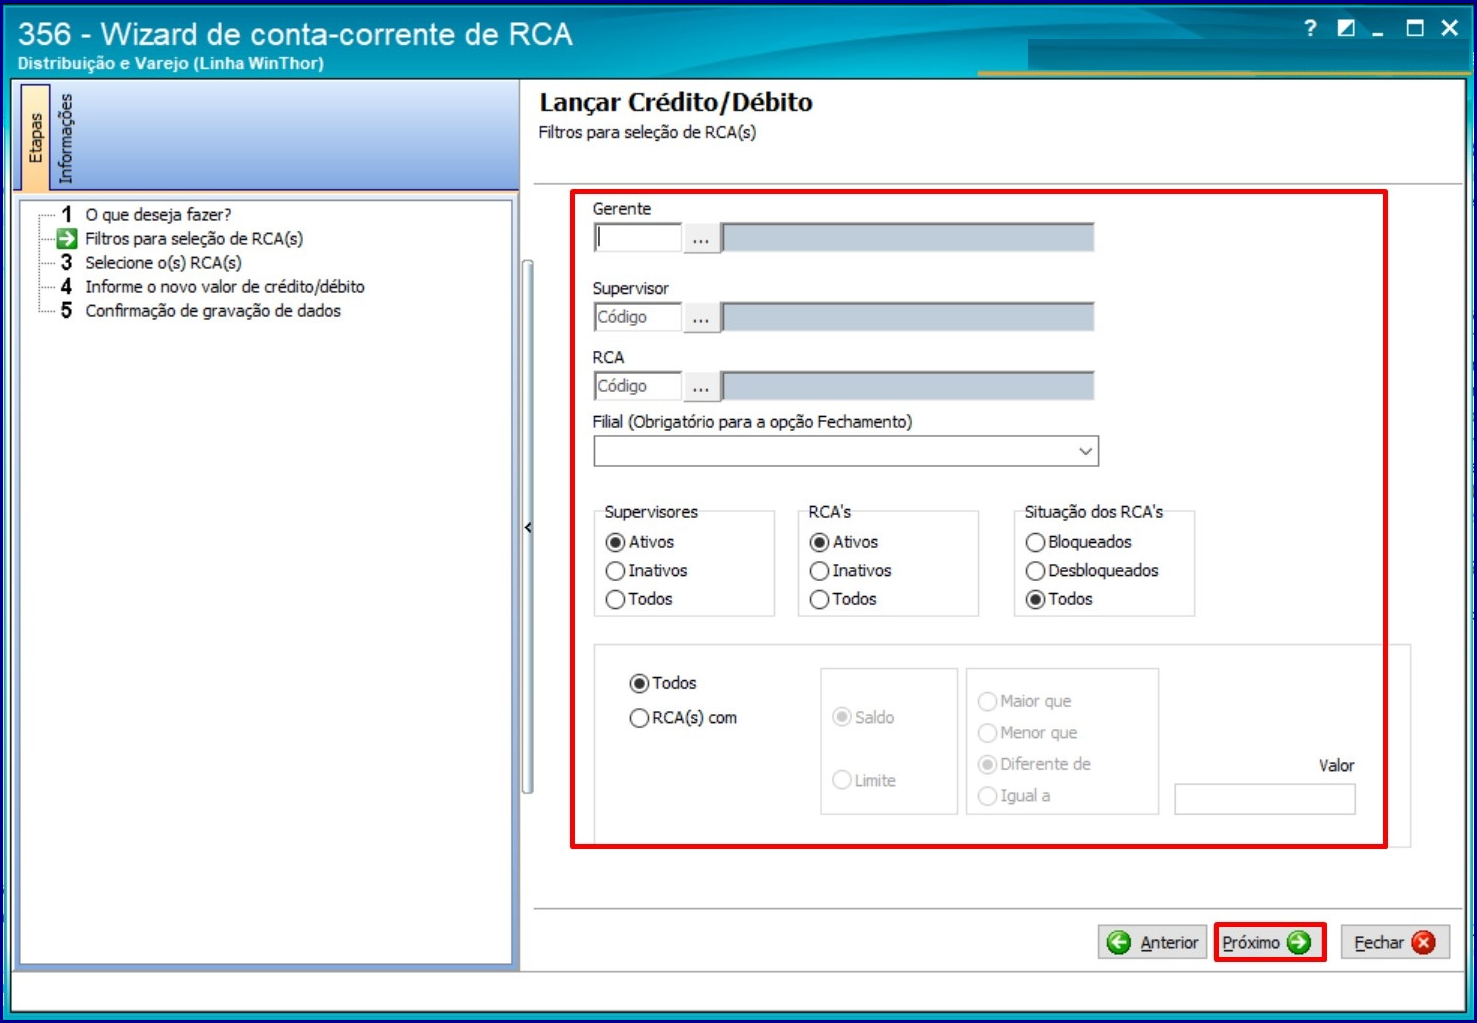Open the help question mark icon
Viewport: 1477px width, 1023px height.
1310,28
